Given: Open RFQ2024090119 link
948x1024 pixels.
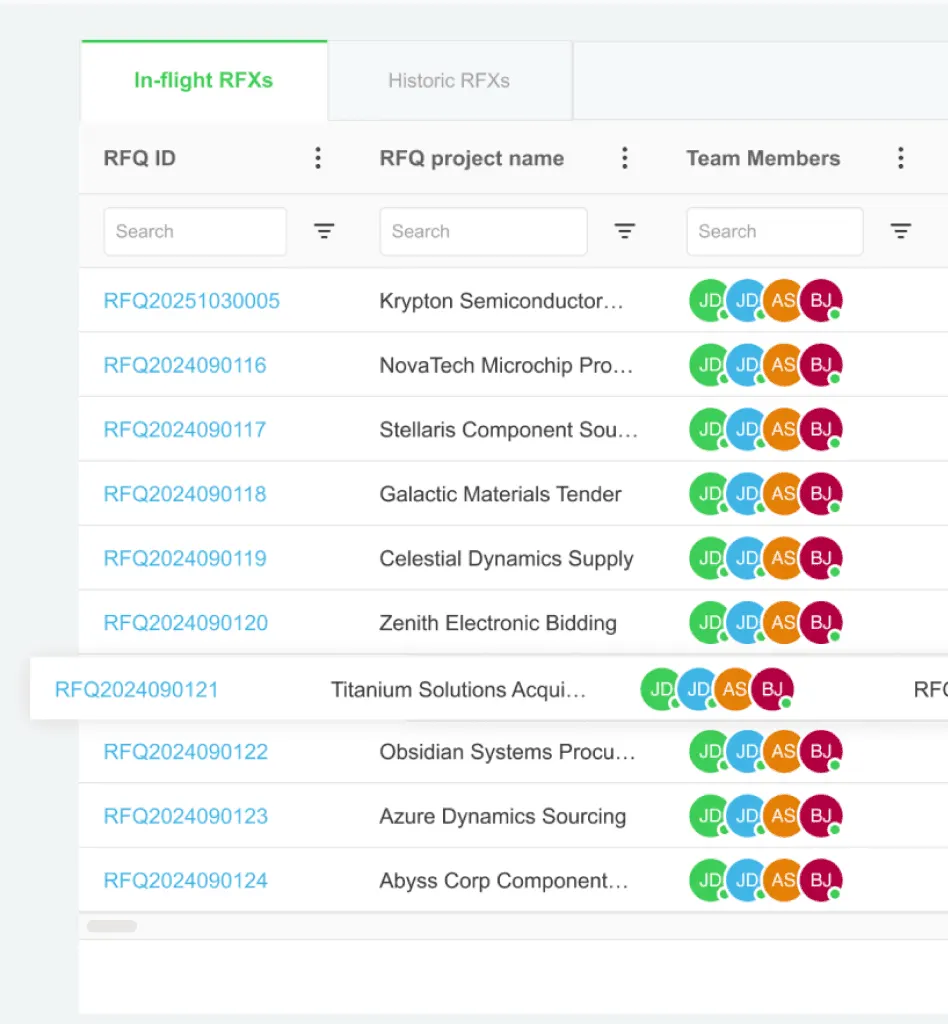Looking at the screenshot, I should click(185, 558).
